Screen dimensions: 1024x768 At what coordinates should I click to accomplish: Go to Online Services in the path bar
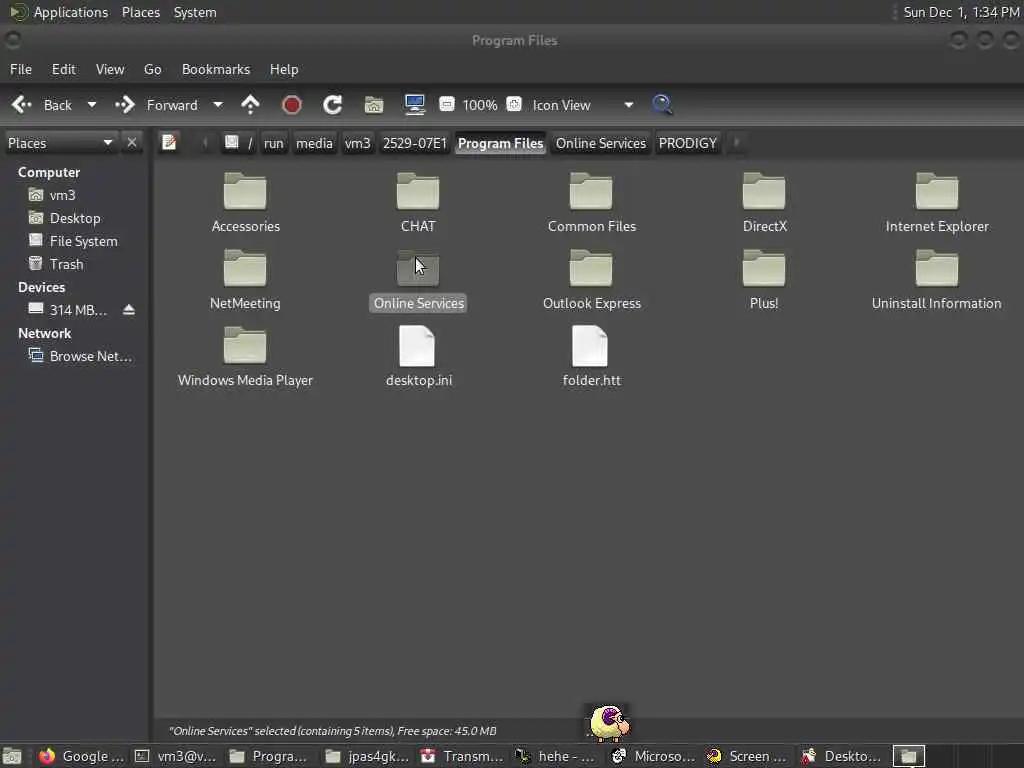[x=601, y=143]
